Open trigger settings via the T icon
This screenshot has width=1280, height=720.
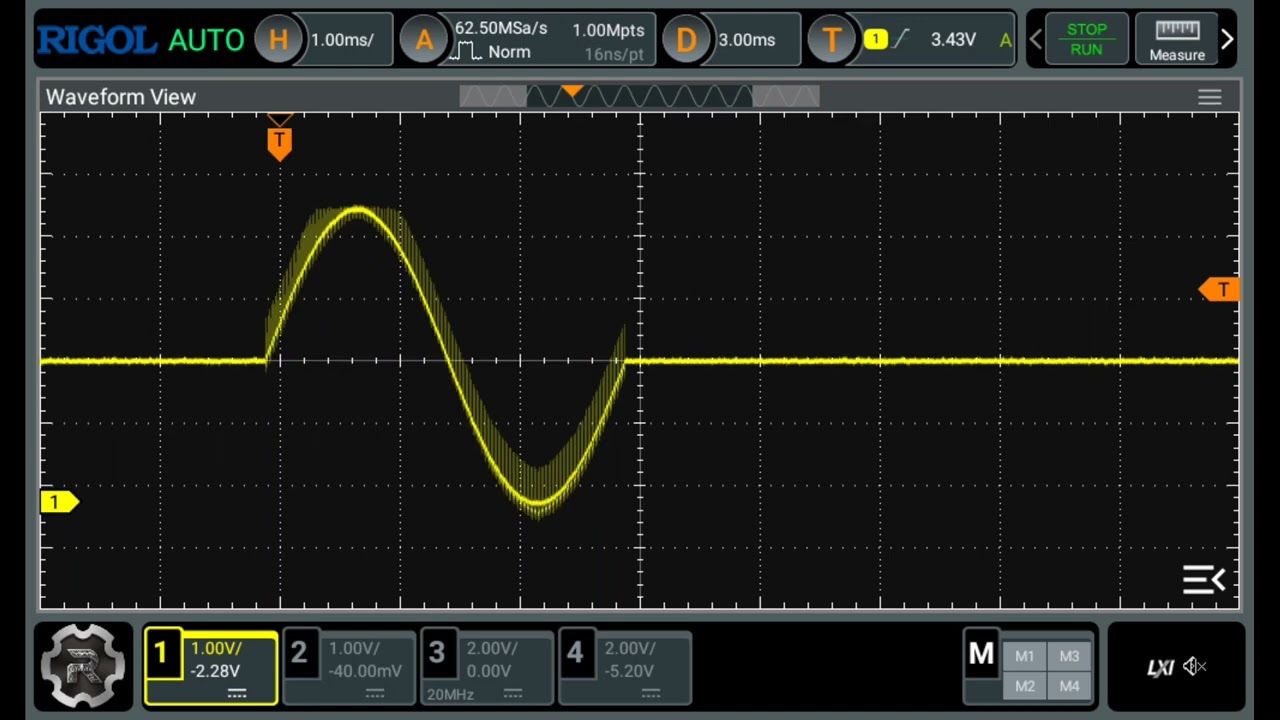[x=833, y=39]
